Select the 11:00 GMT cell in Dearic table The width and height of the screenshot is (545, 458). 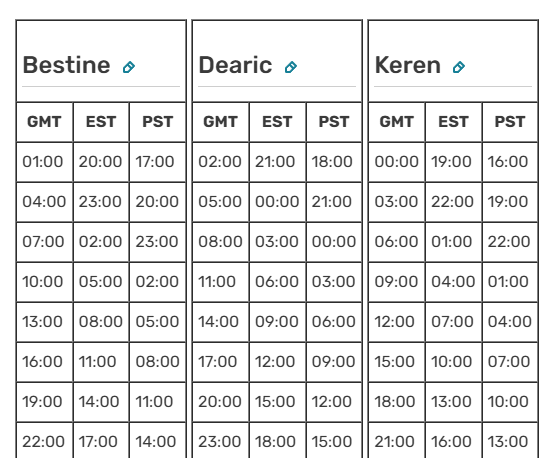point(220,282)
